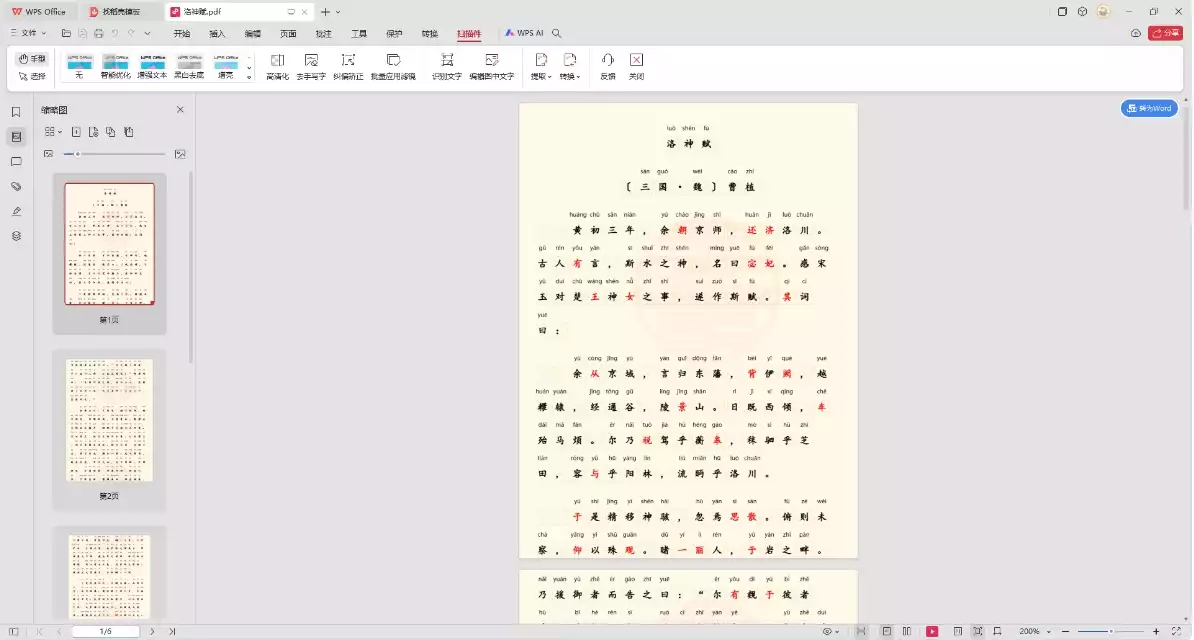The width and height of the screenshot is (1194, 640).
Task: Click the 转为Word button
Action: click(x=1149, y=108)
